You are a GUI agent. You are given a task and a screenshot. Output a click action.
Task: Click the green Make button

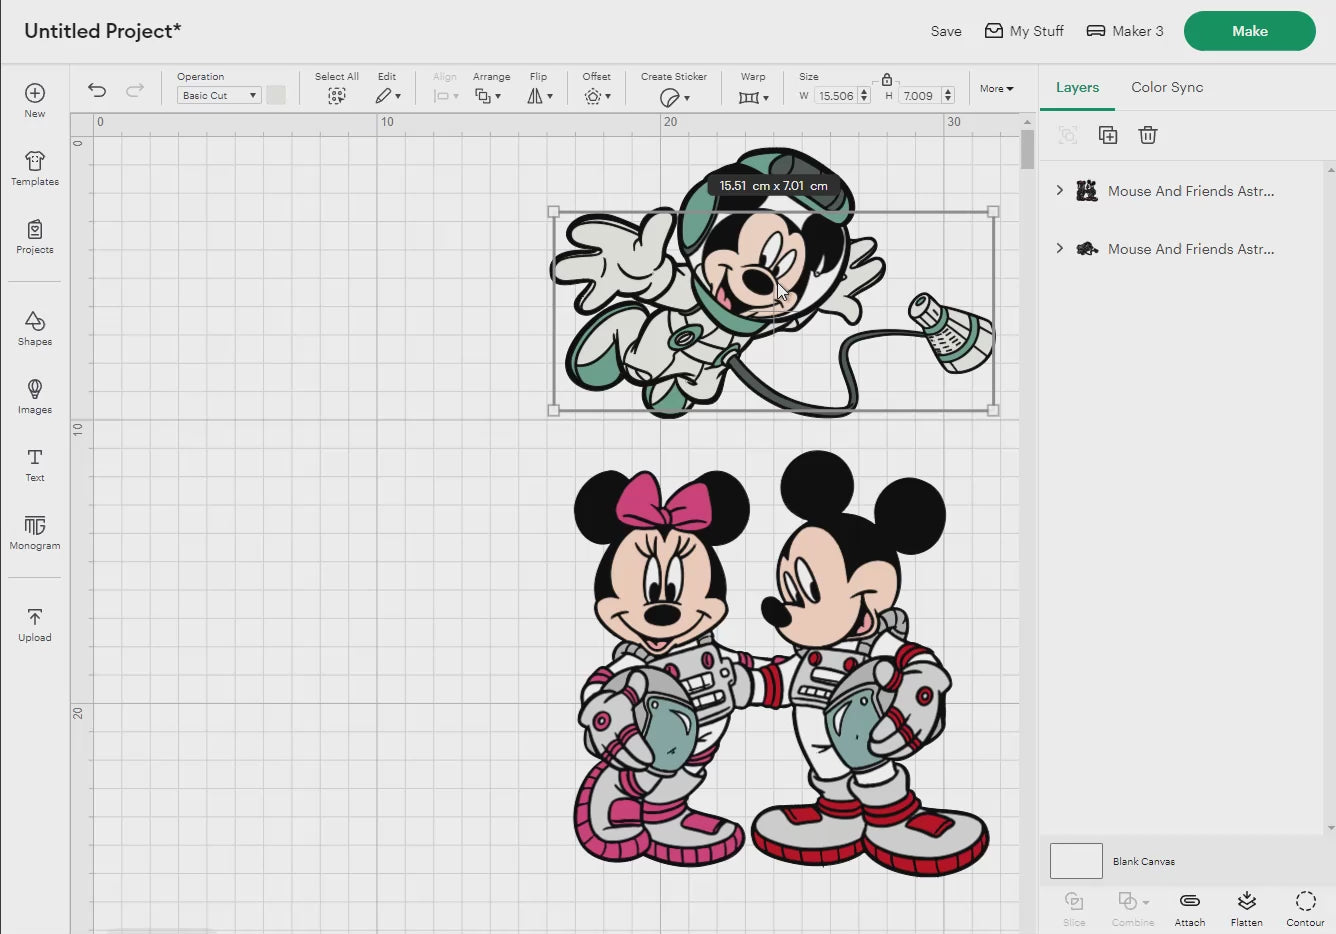(x=1250, y=31)
